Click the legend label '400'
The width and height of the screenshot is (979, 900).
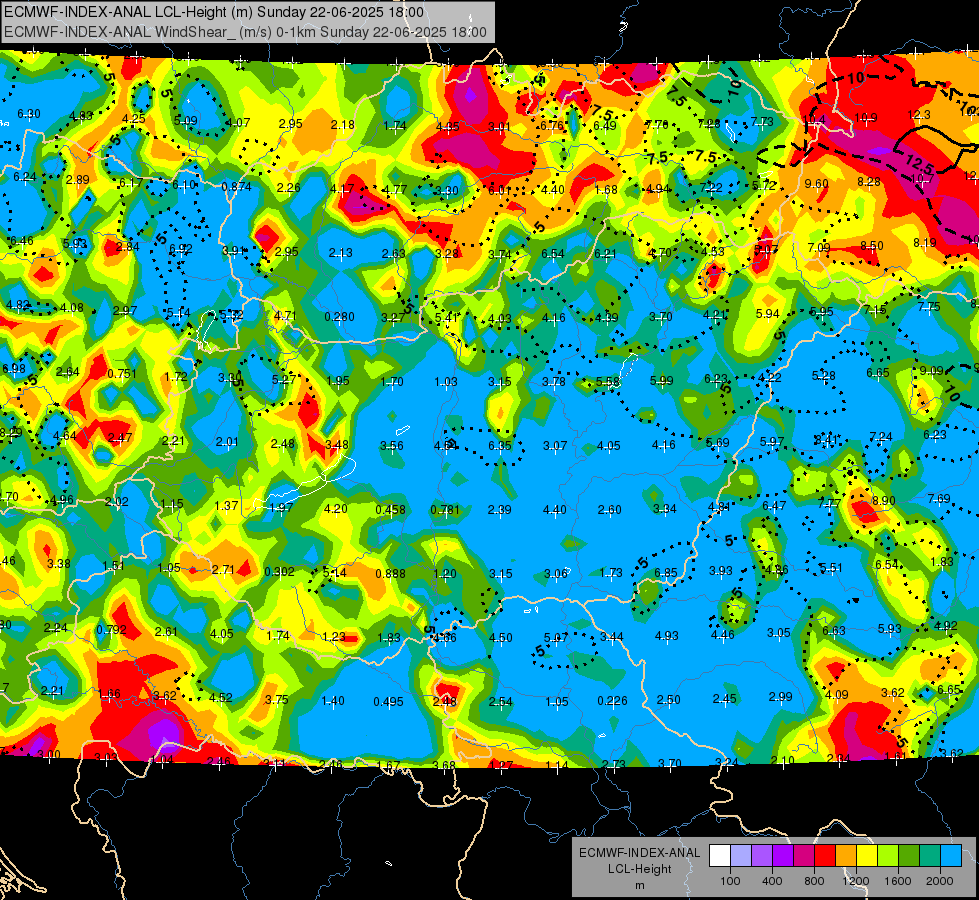(x=772, y=881)
